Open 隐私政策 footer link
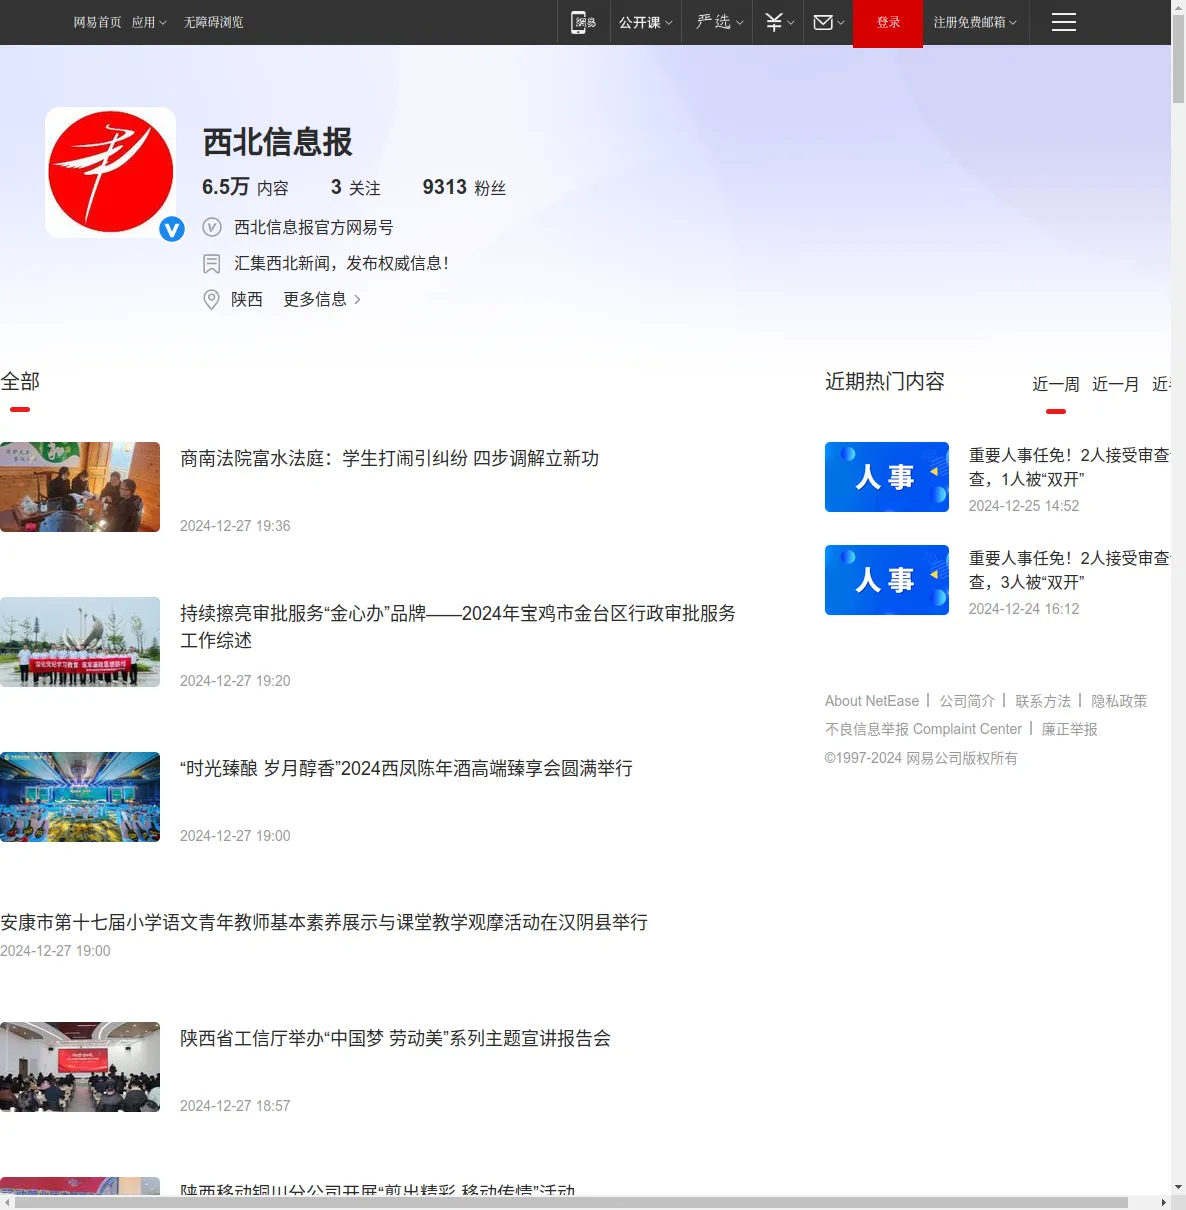Screen dimensions: 1186x1210 click(x=1119, y=701)
